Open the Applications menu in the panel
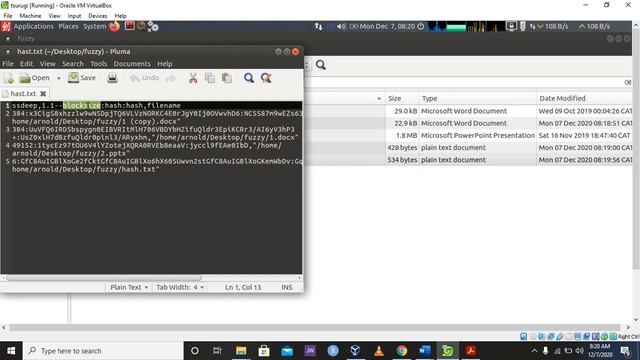Viewport: 640px width, 360px height. point(33,26)
